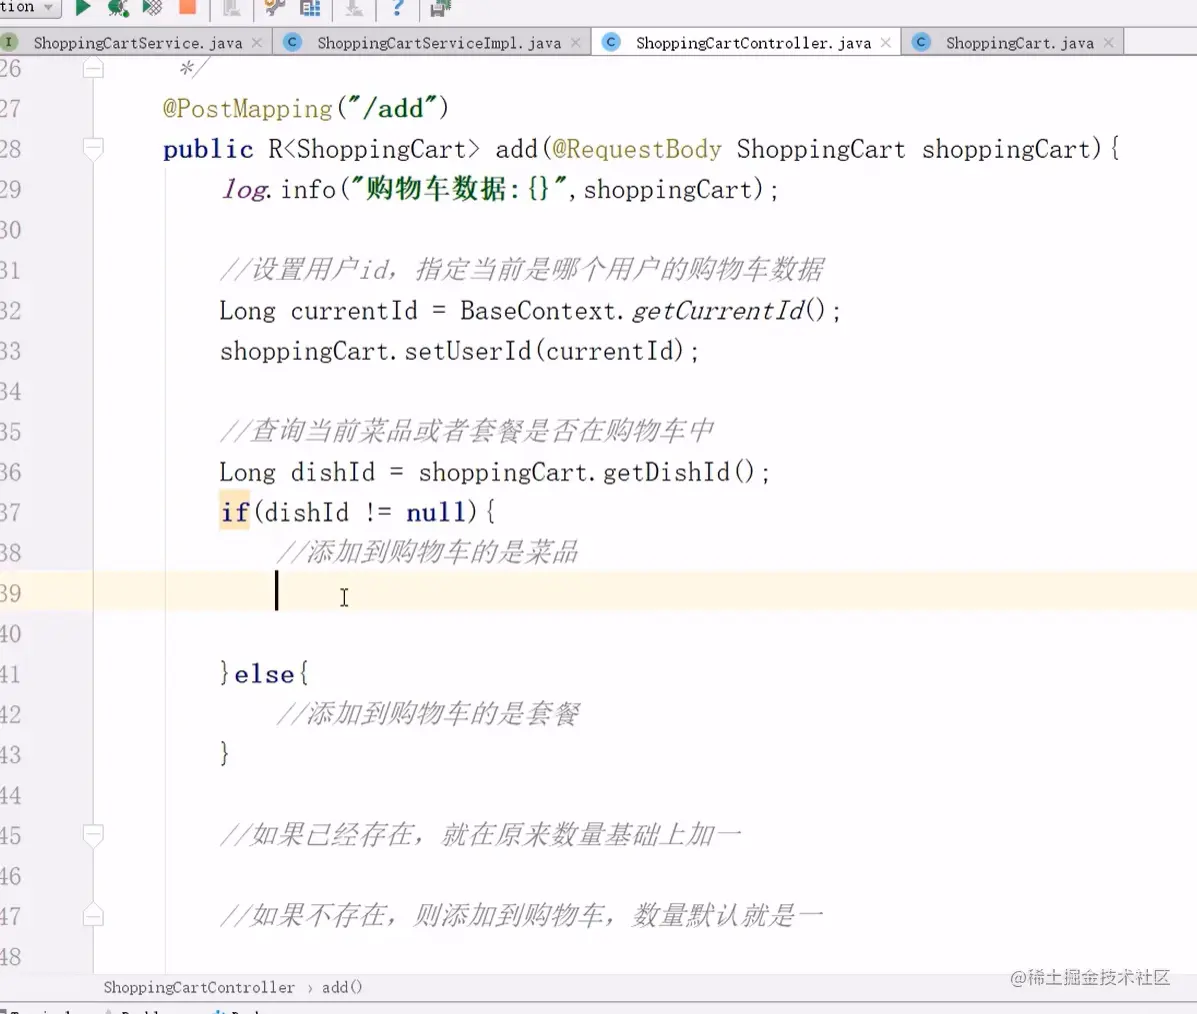This screenshot has height=1014, width=1197.
Task: Click the closing brace on line 43
Action: (224, 754)
